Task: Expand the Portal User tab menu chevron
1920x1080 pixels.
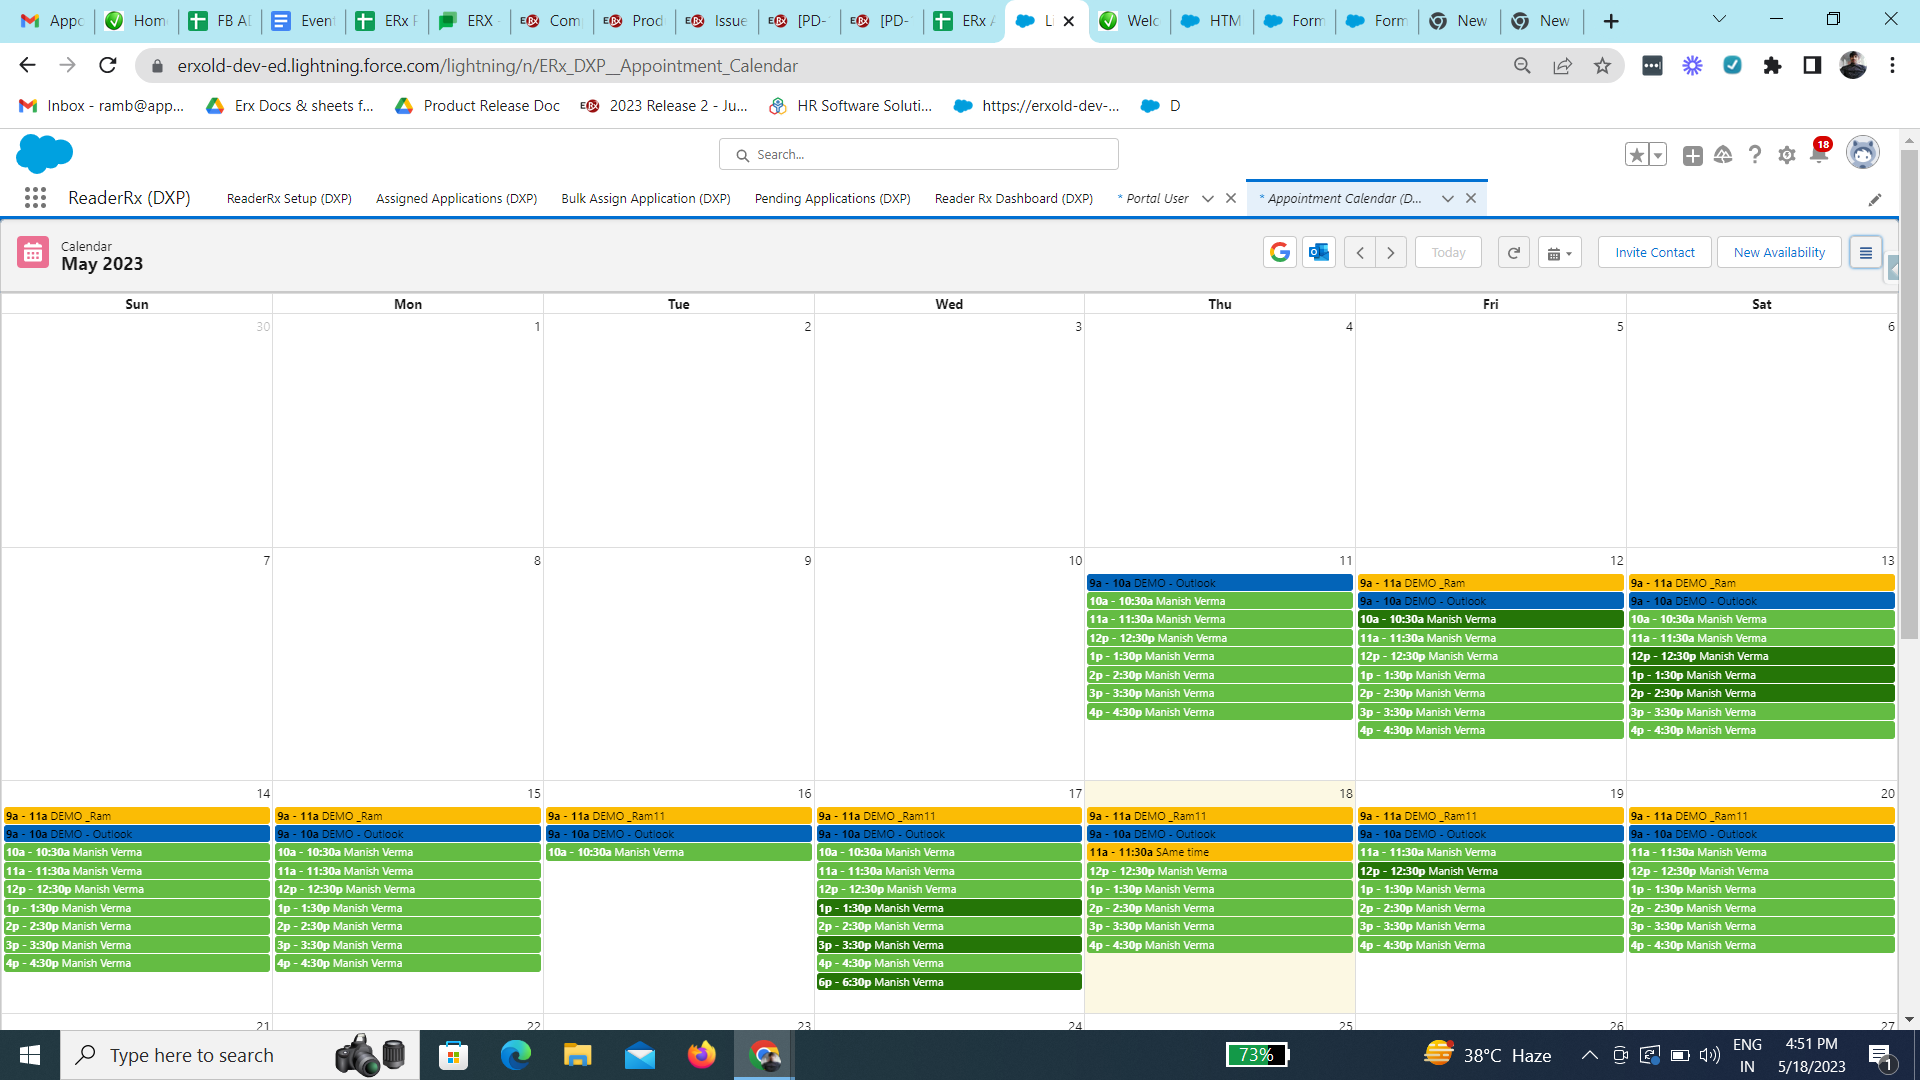Action: (x=1208, y=198)
